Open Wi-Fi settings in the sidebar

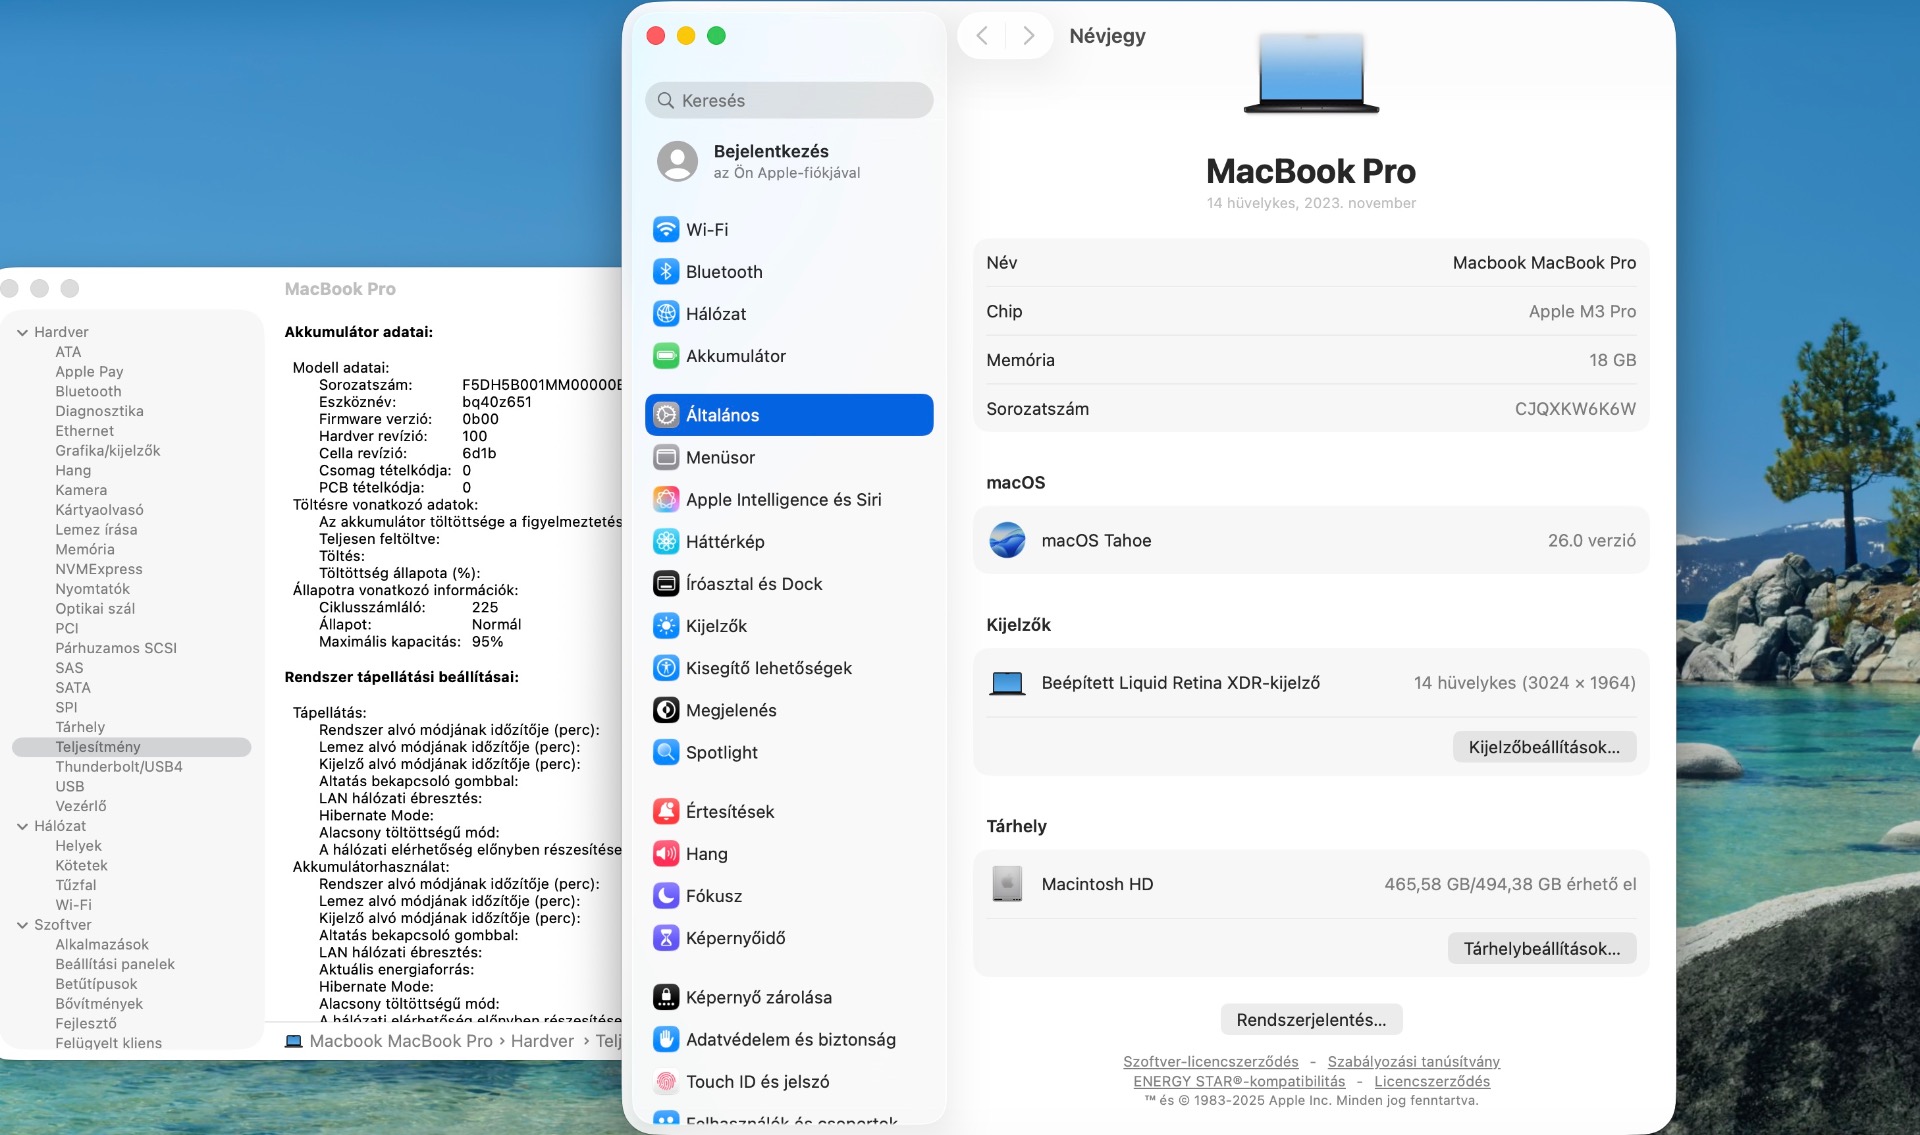(x=789, y=229)
